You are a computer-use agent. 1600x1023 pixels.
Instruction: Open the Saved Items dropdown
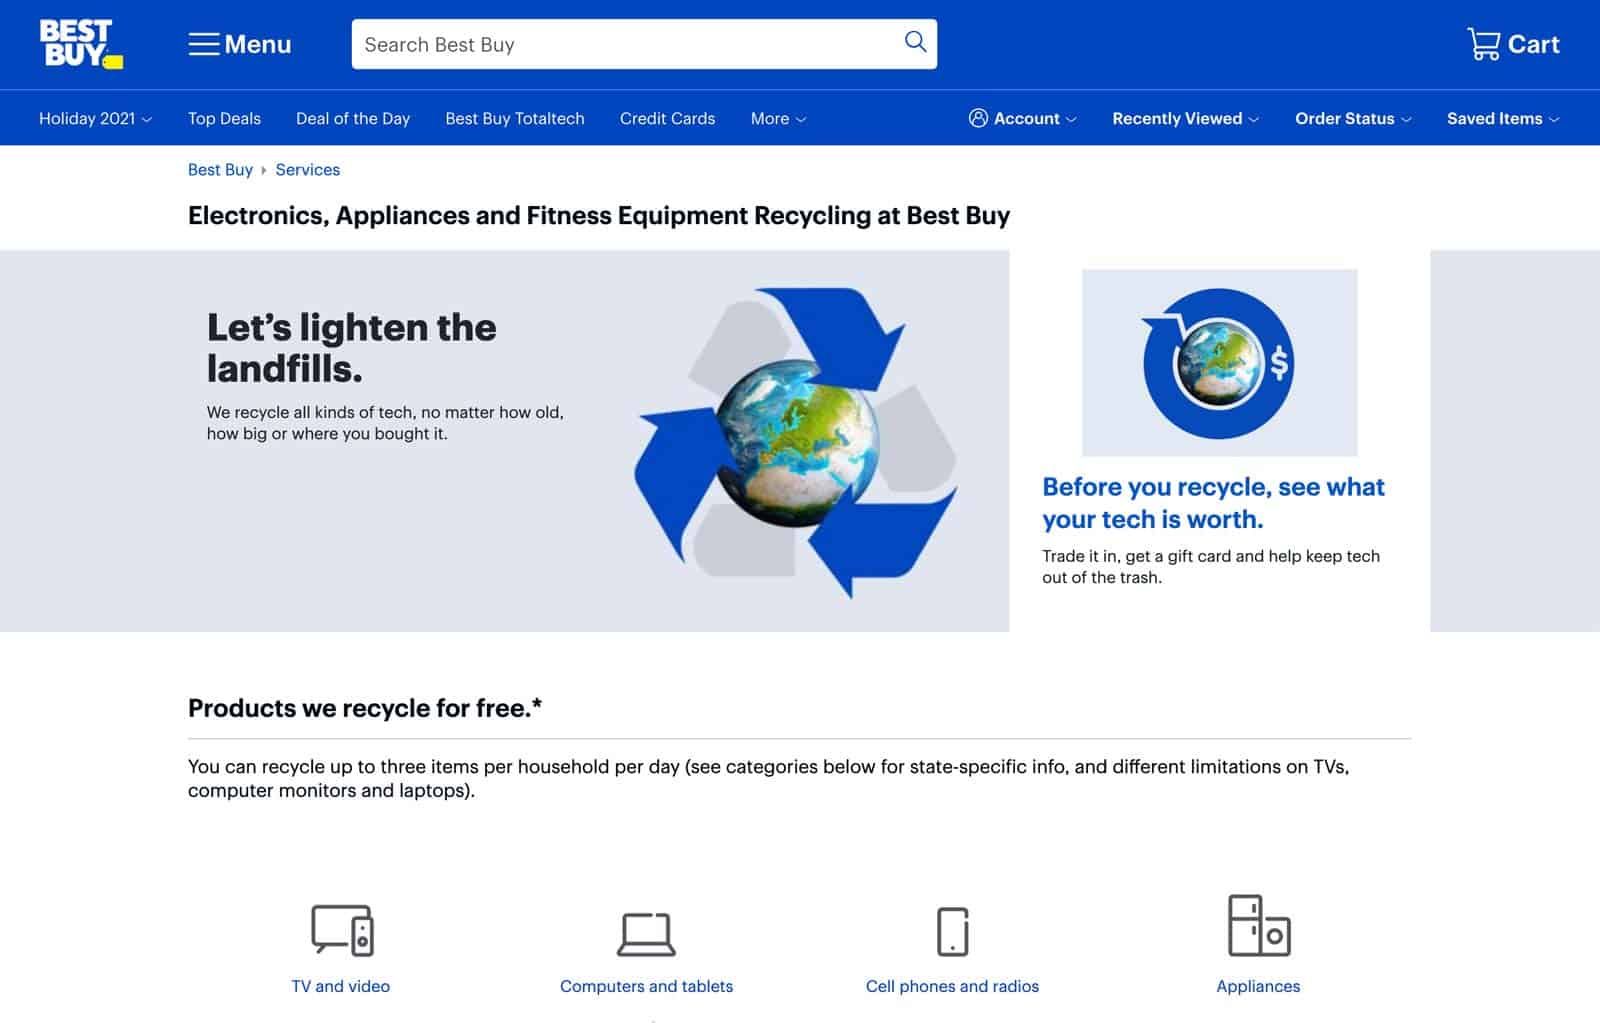click(x=1503, y=118)
